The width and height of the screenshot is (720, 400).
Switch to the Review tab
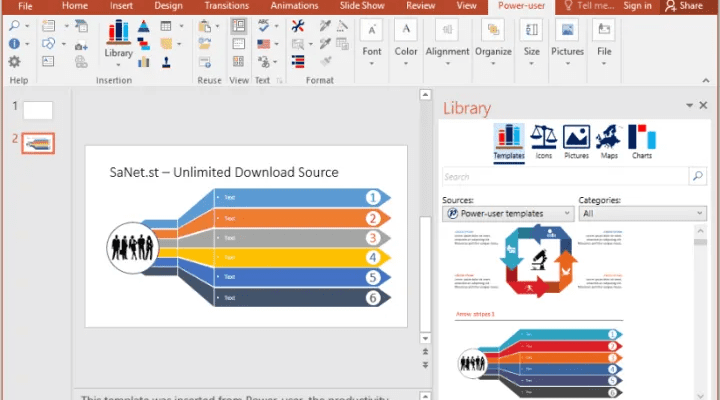click(x=421, y=6)
